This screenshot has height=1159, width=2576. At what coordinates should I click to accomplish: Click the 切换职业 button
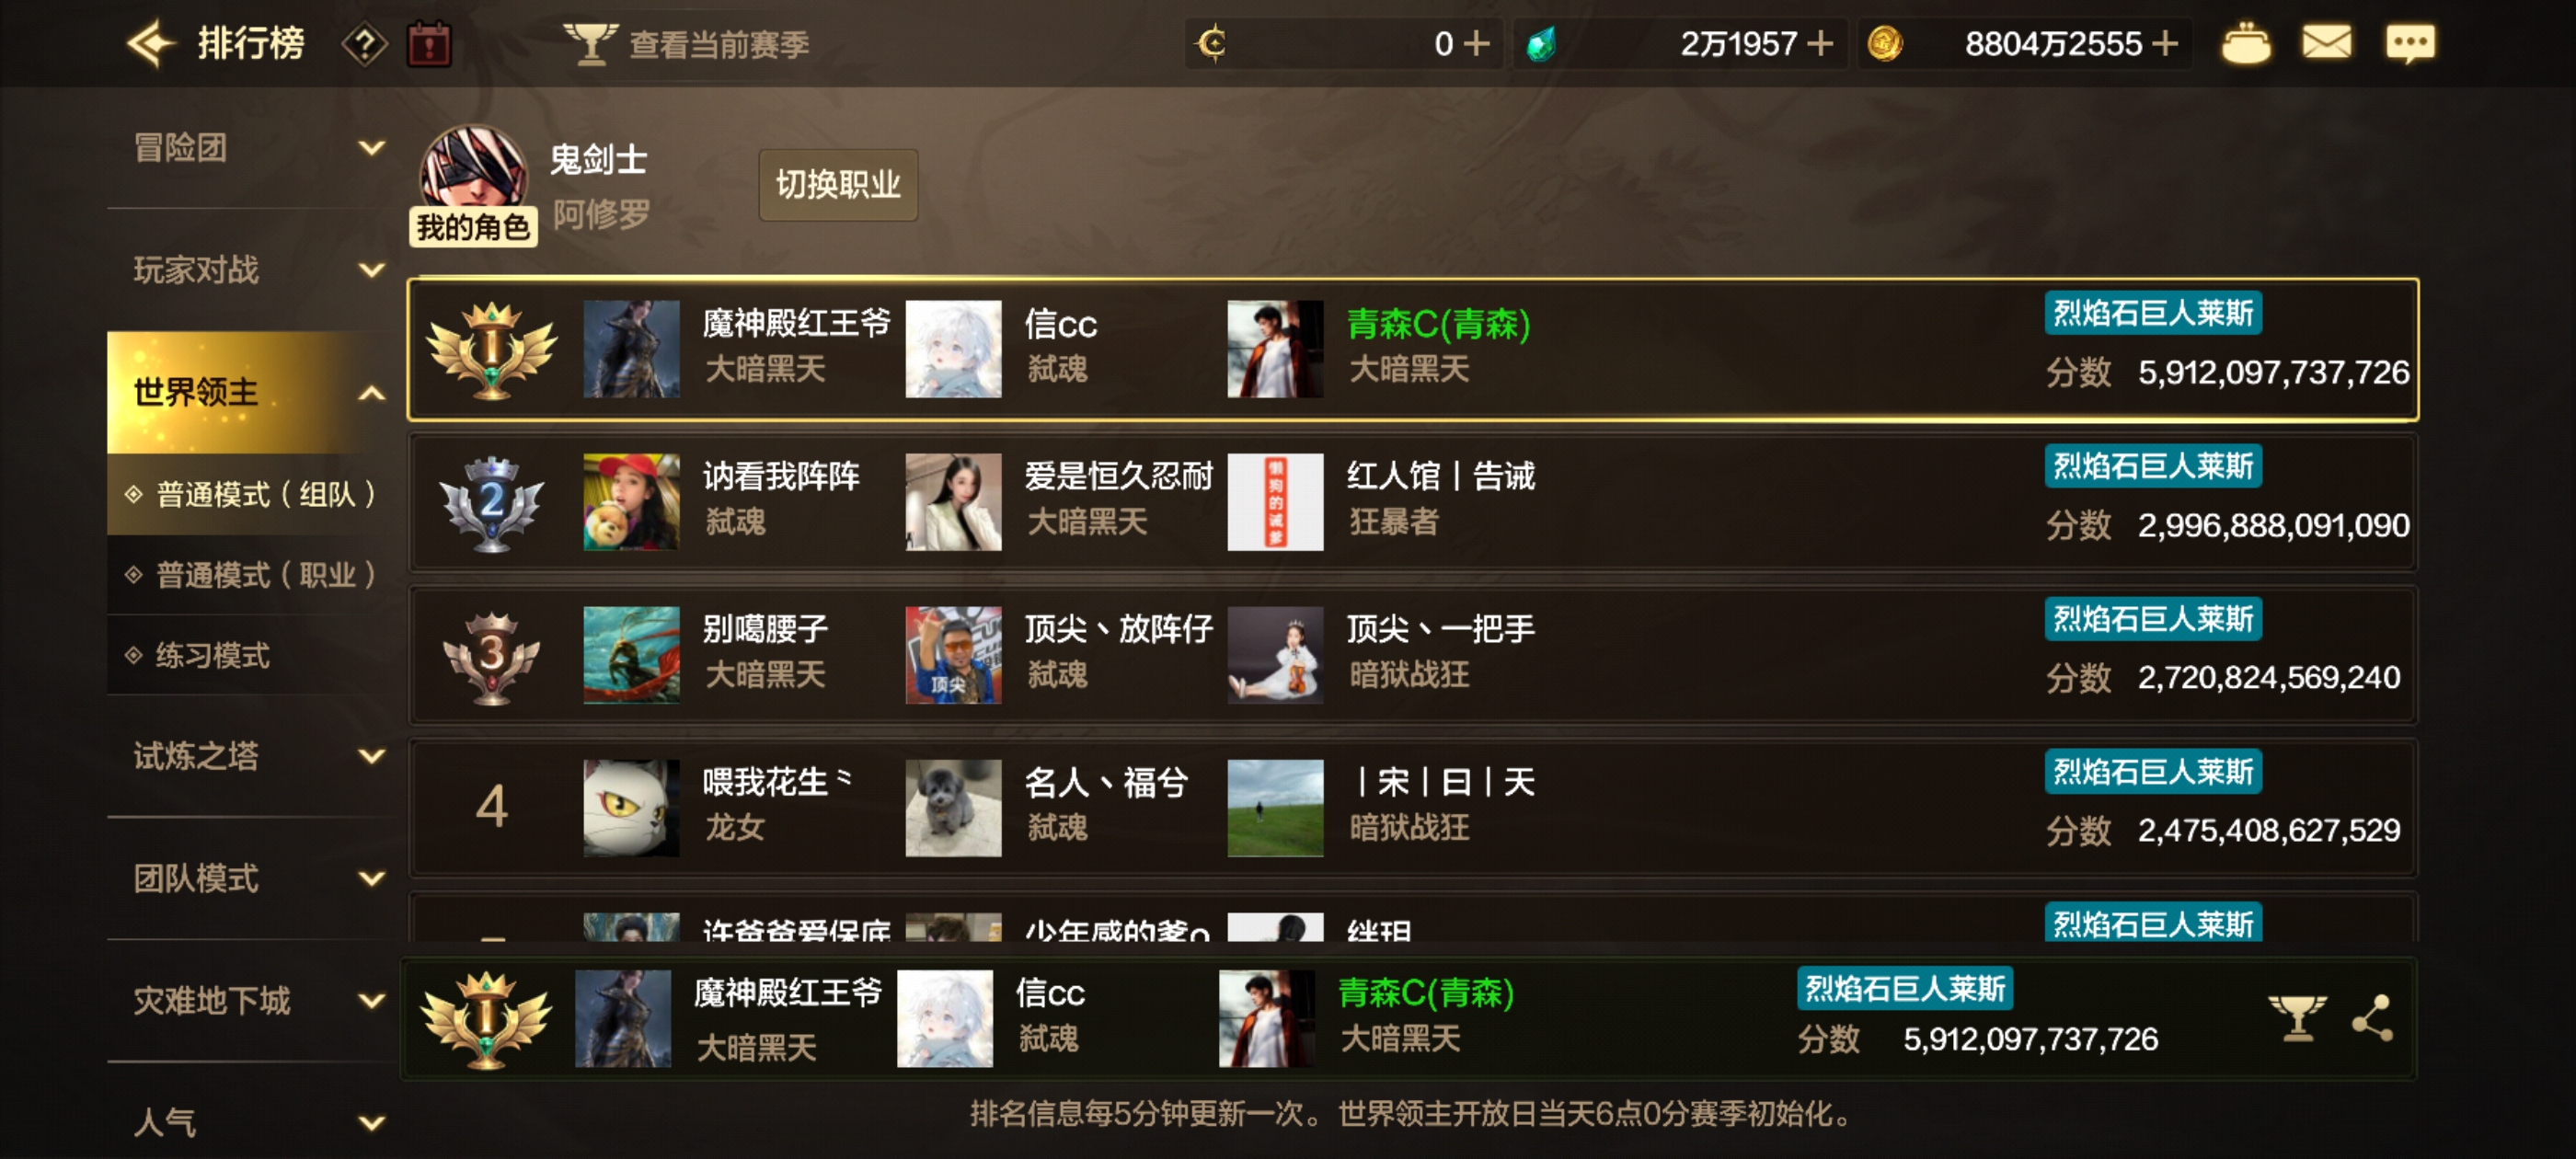(x=838, y=185)
